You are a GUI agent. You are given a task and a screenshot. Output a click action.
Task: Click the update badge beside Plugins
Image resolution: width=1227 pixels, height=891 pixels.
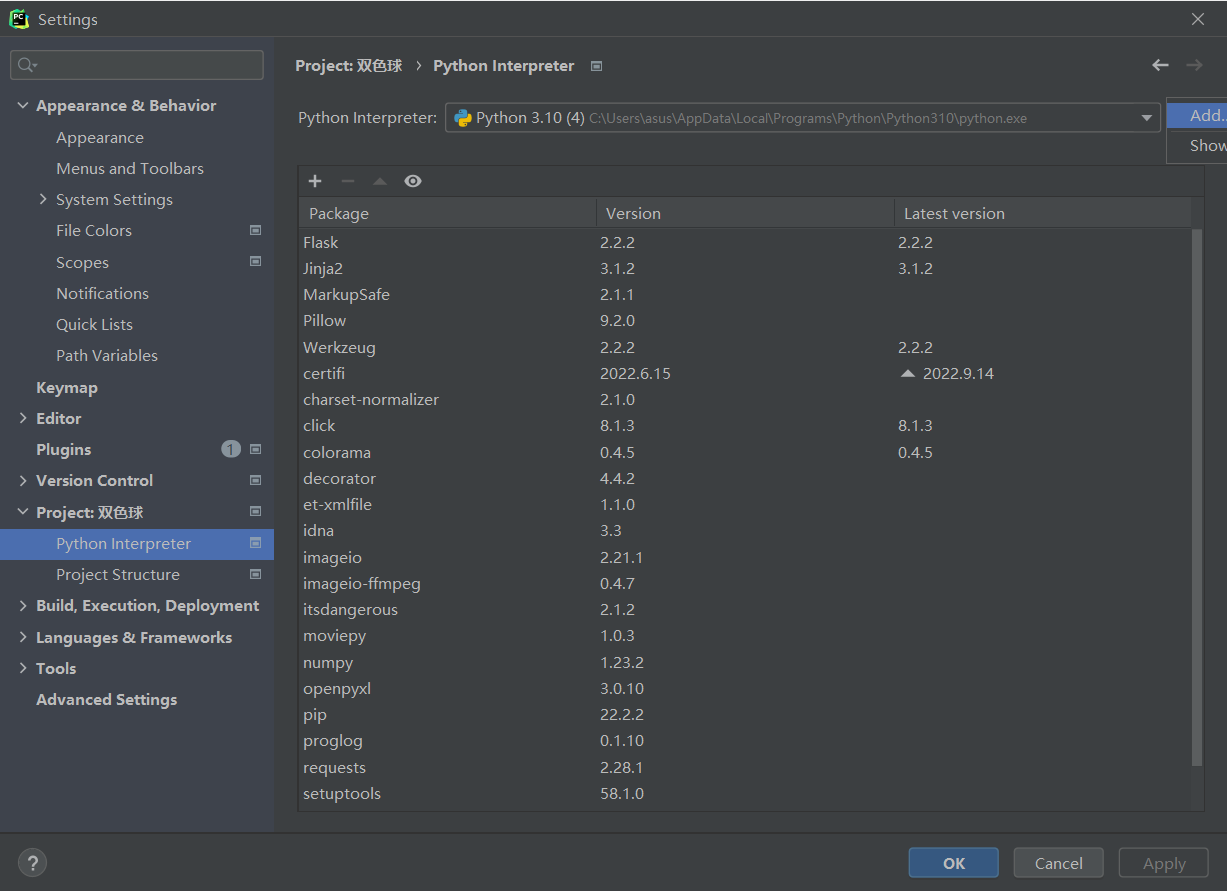tap(231, 449)
